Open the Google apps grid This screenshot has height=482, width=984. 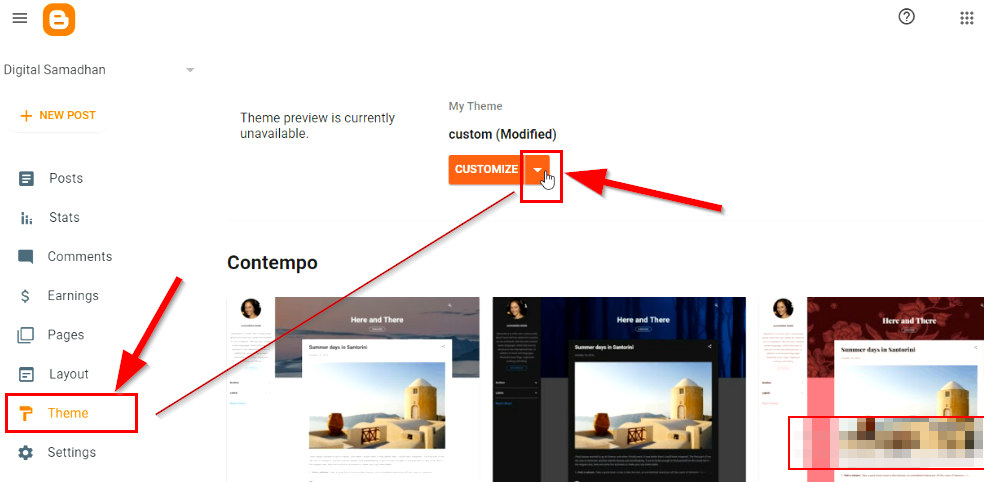(967, 18)
